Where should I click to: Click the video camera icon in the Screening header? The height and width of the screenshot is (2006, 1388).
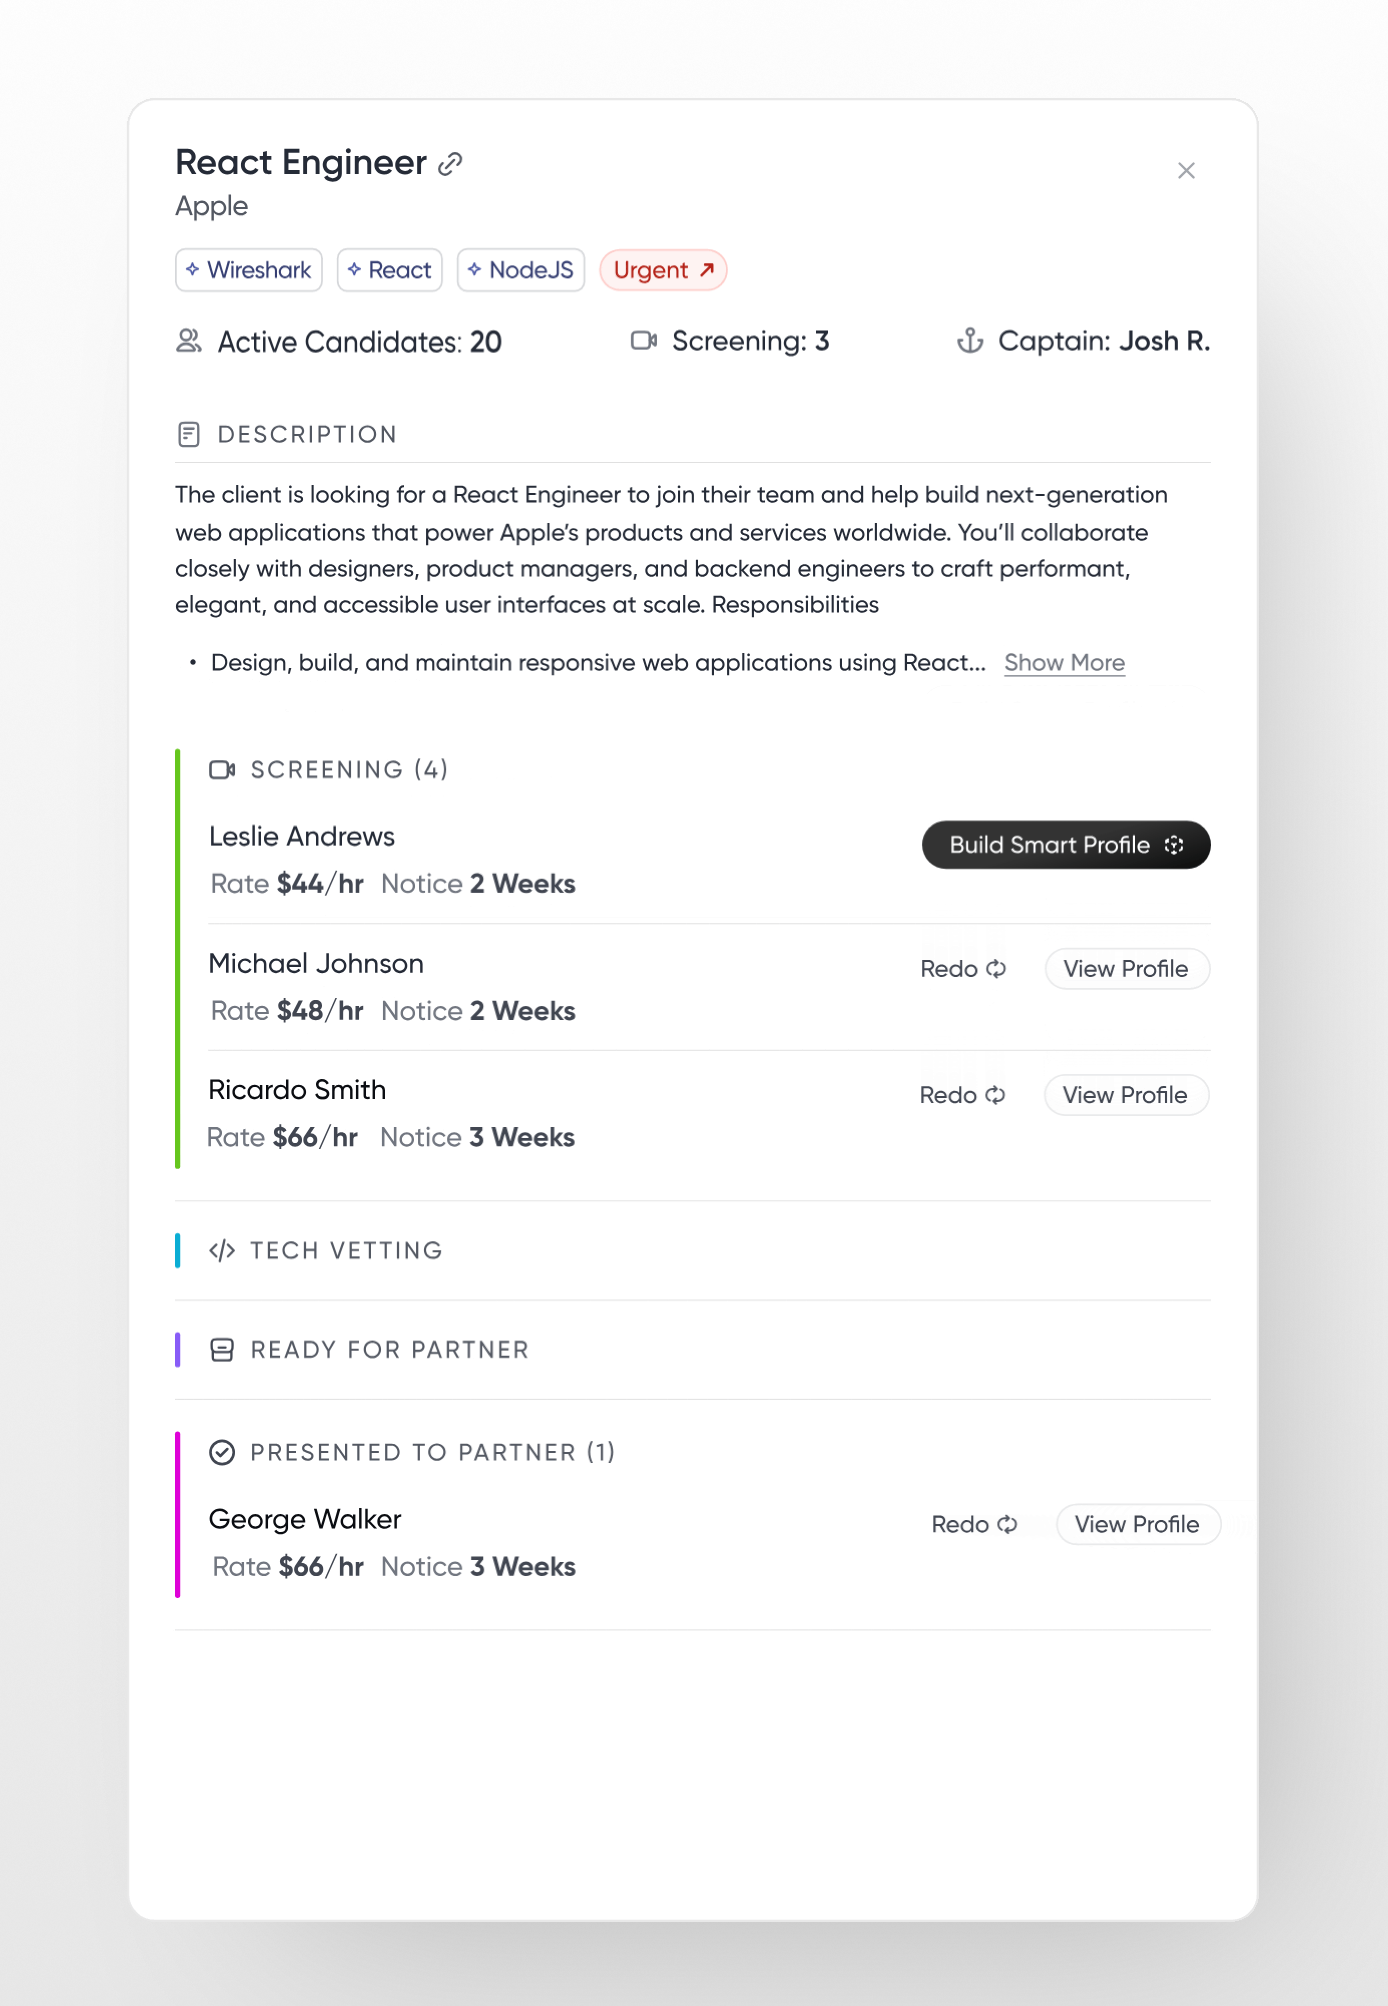click(x=223, y=769)
